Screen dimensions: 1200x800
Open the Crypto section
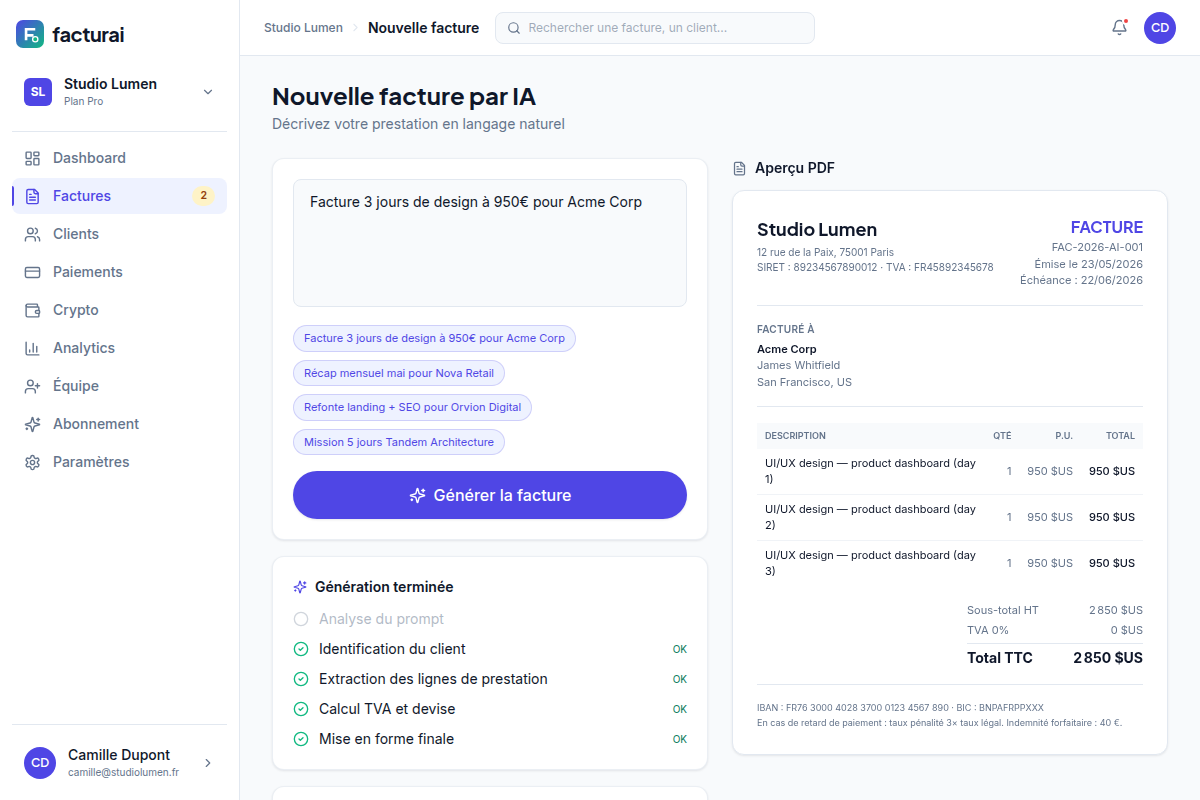(120, 310)
